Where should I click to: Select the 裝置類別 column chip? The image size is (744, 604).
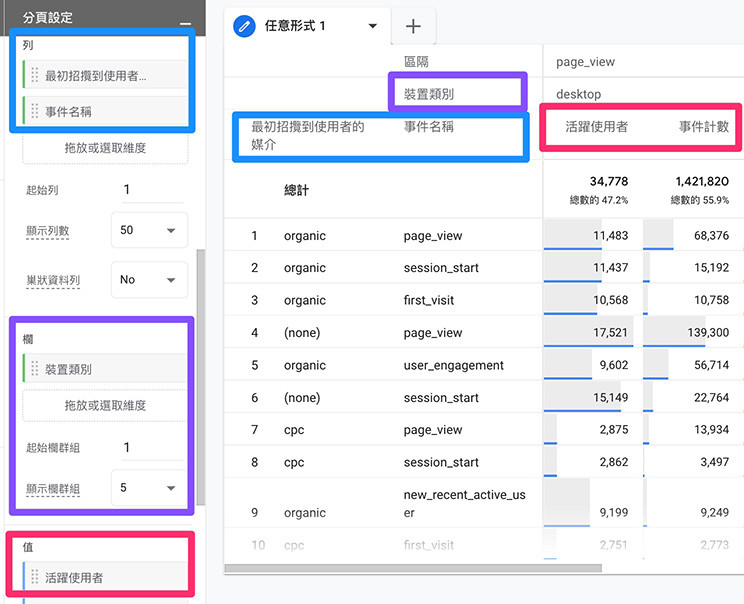pos(105,368)
